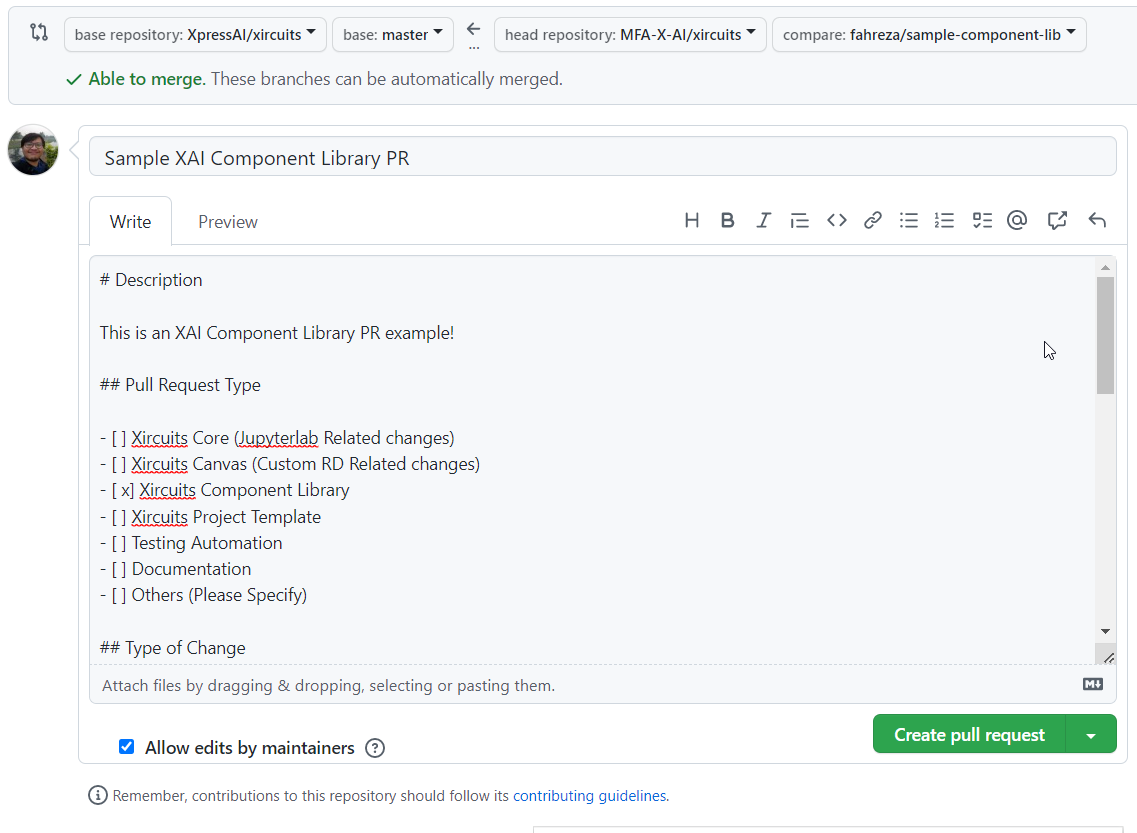Image resolution: width=1137 pixels, height=833 pixels.
Task: Click the left arrow between base and head
Action: pos(474,30)
